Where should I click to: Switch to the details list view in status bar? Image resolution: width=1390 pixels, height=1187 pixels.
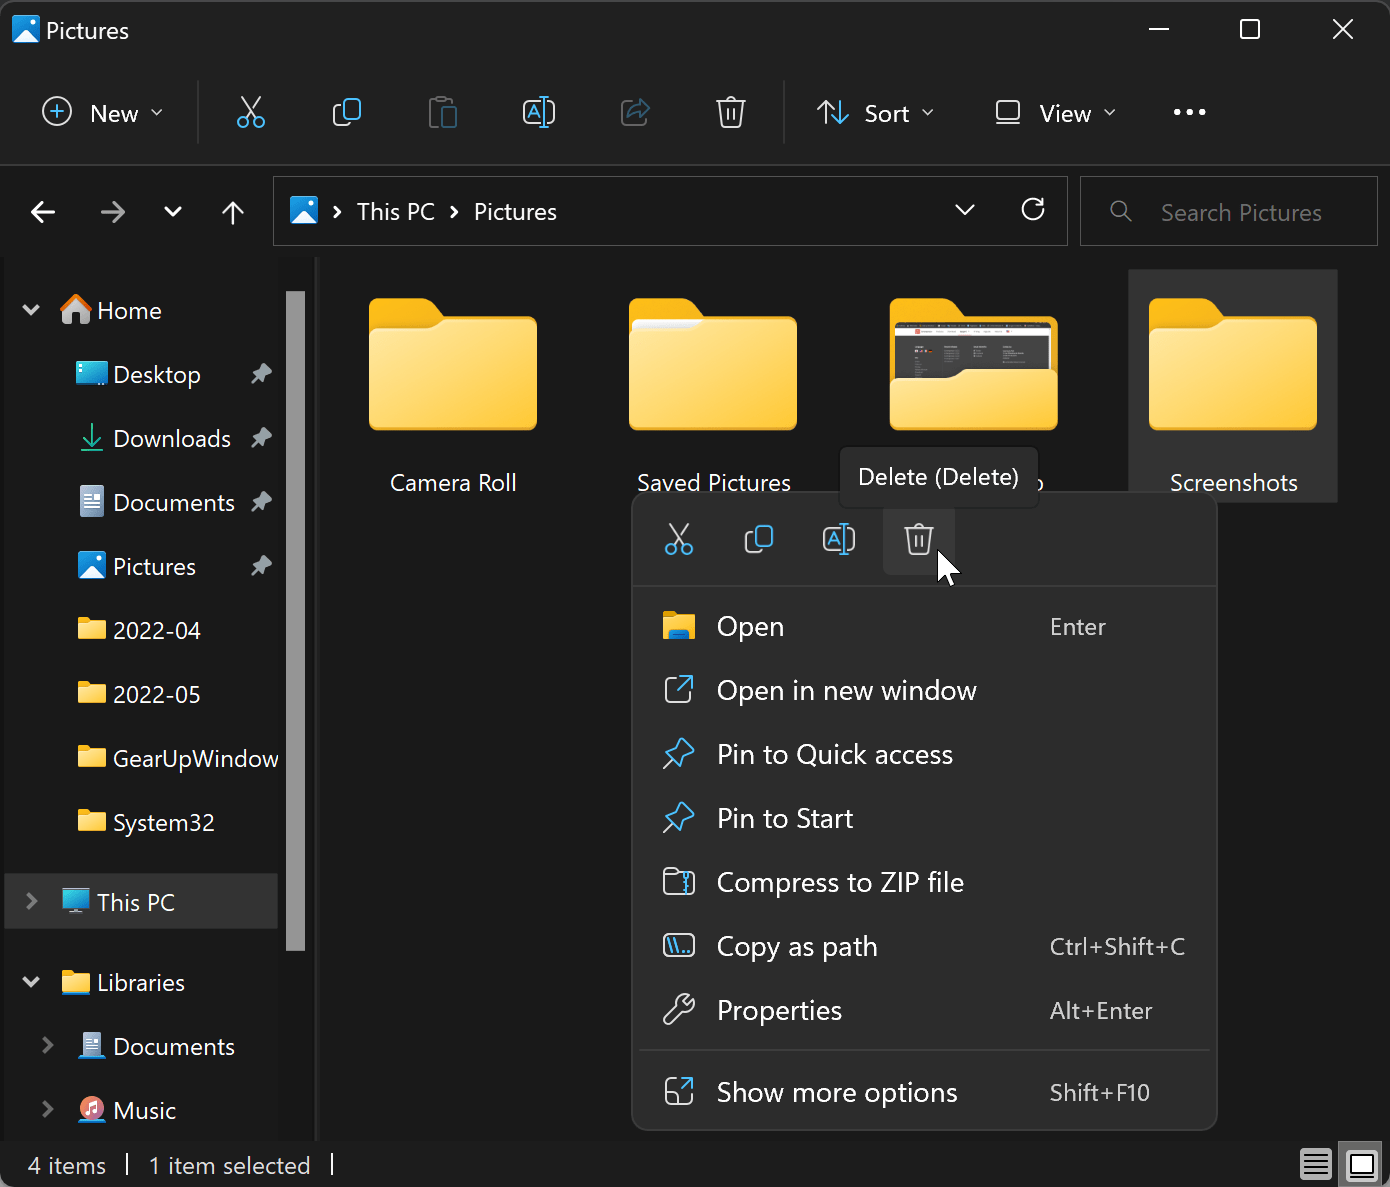click(1315, 1164)
